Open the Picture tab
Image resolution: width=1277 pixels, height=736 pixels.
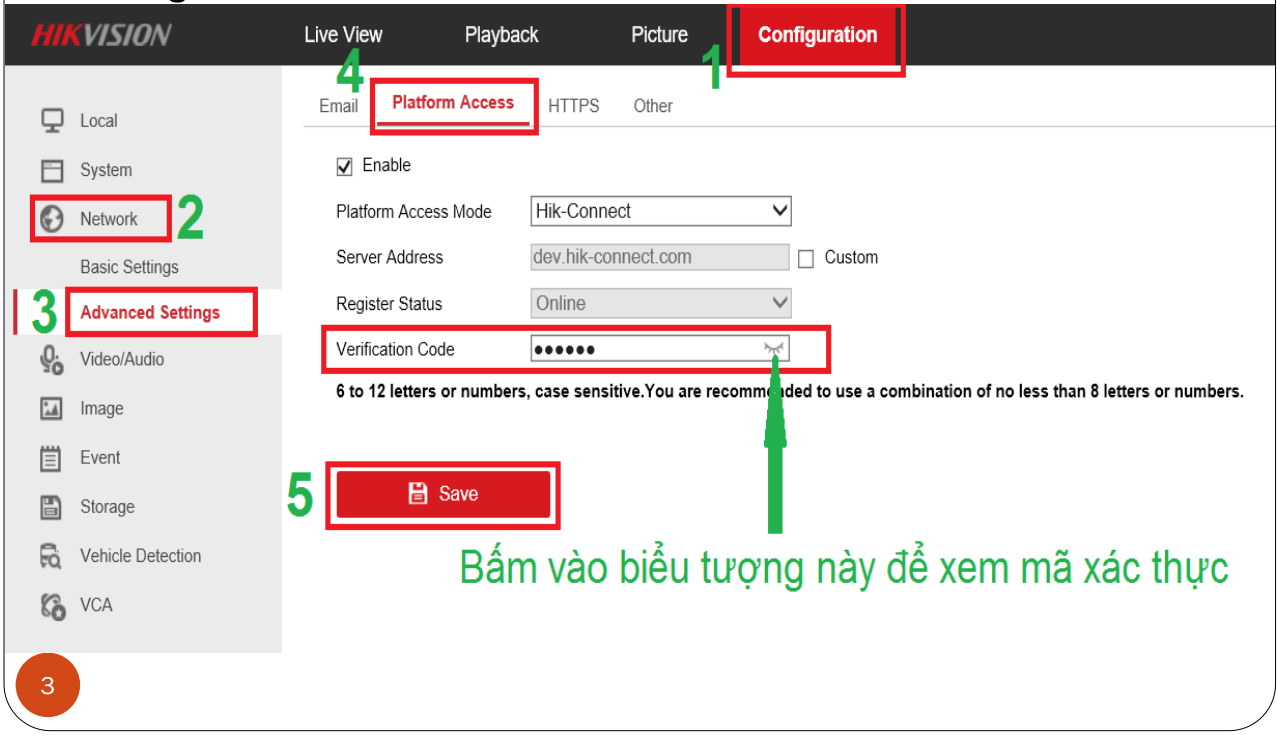point(659,35)
